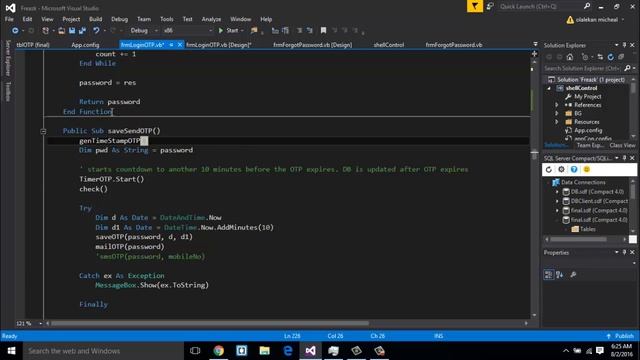This screenshot has height=360, width=640.
Task: Click the Solution Explorer Home icon
Action: tap(570, 57)
